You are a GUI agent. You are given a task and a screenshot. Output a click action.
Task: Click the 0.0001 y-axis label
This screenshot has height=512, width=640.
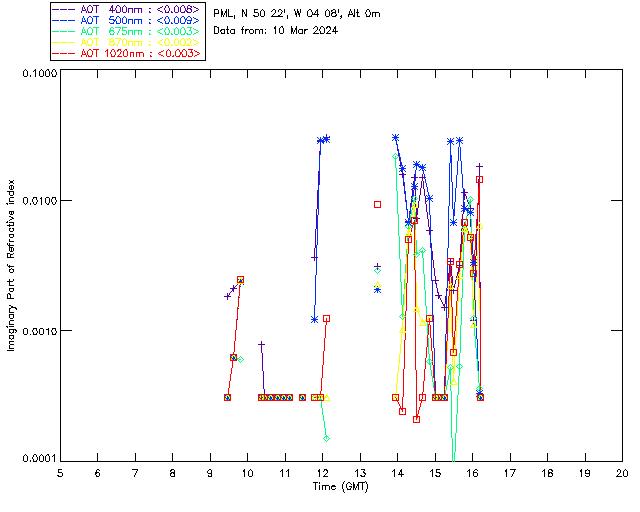tap(39, 459)
